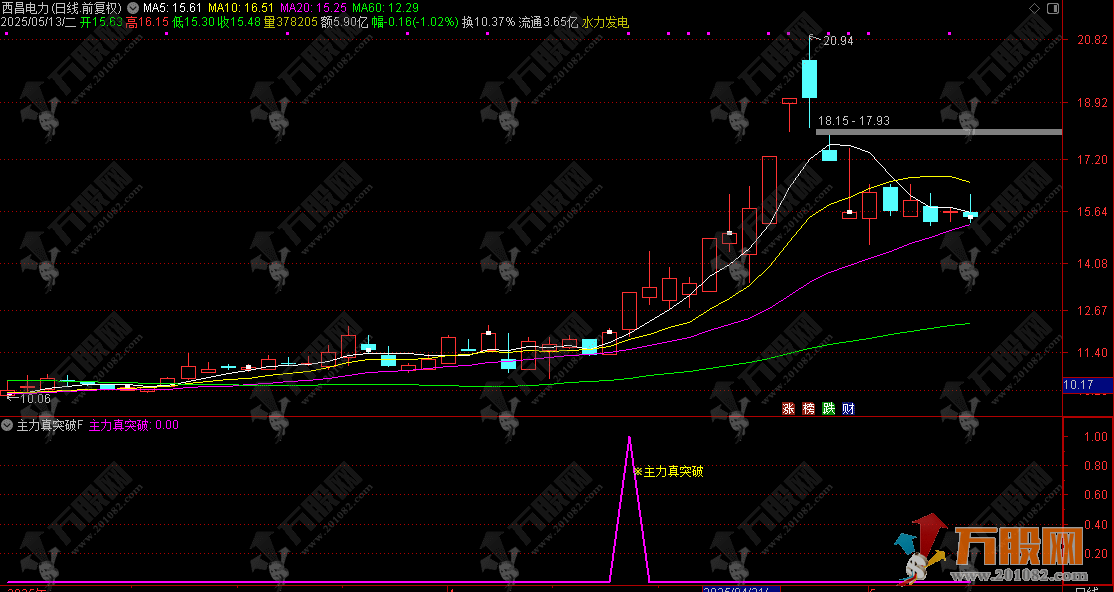Open the 榜 event marker icon
1114x592 pixels.
tap(809, 409)
